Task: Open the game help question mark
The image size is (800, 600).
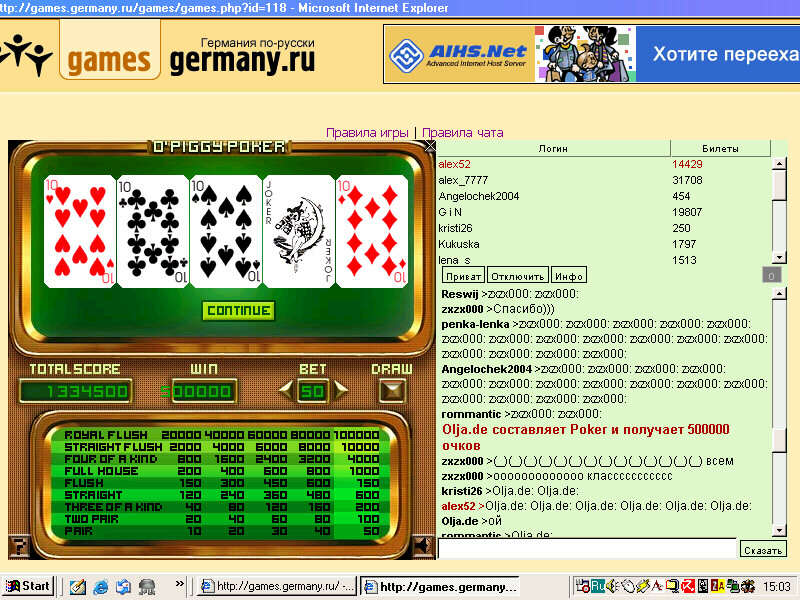Action: 17,546
